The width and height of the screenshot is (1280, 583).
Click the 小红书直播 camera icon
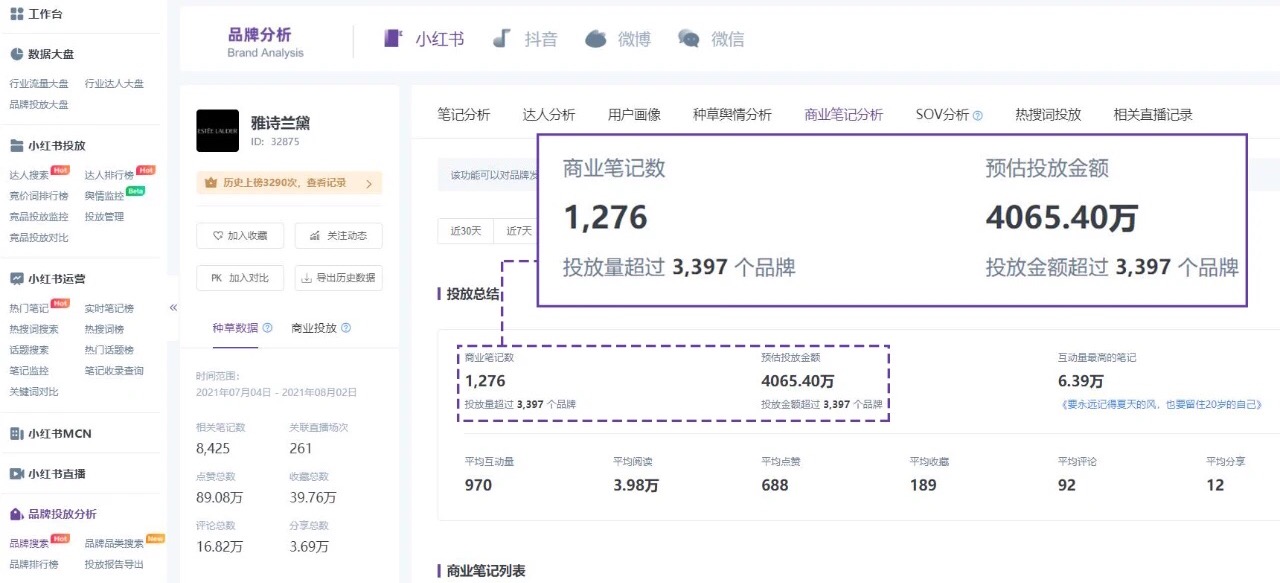[16, 474]
